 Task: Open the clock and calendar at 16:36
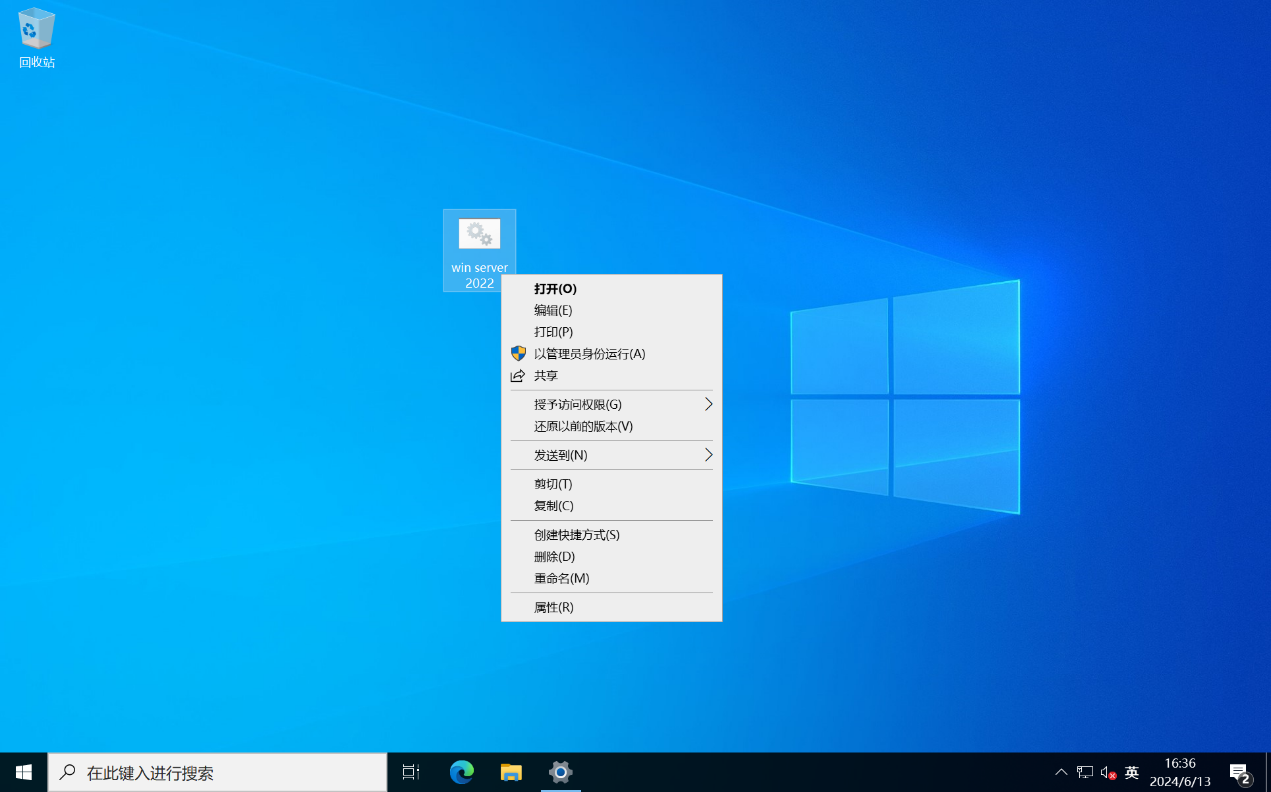click(1180, 772)
